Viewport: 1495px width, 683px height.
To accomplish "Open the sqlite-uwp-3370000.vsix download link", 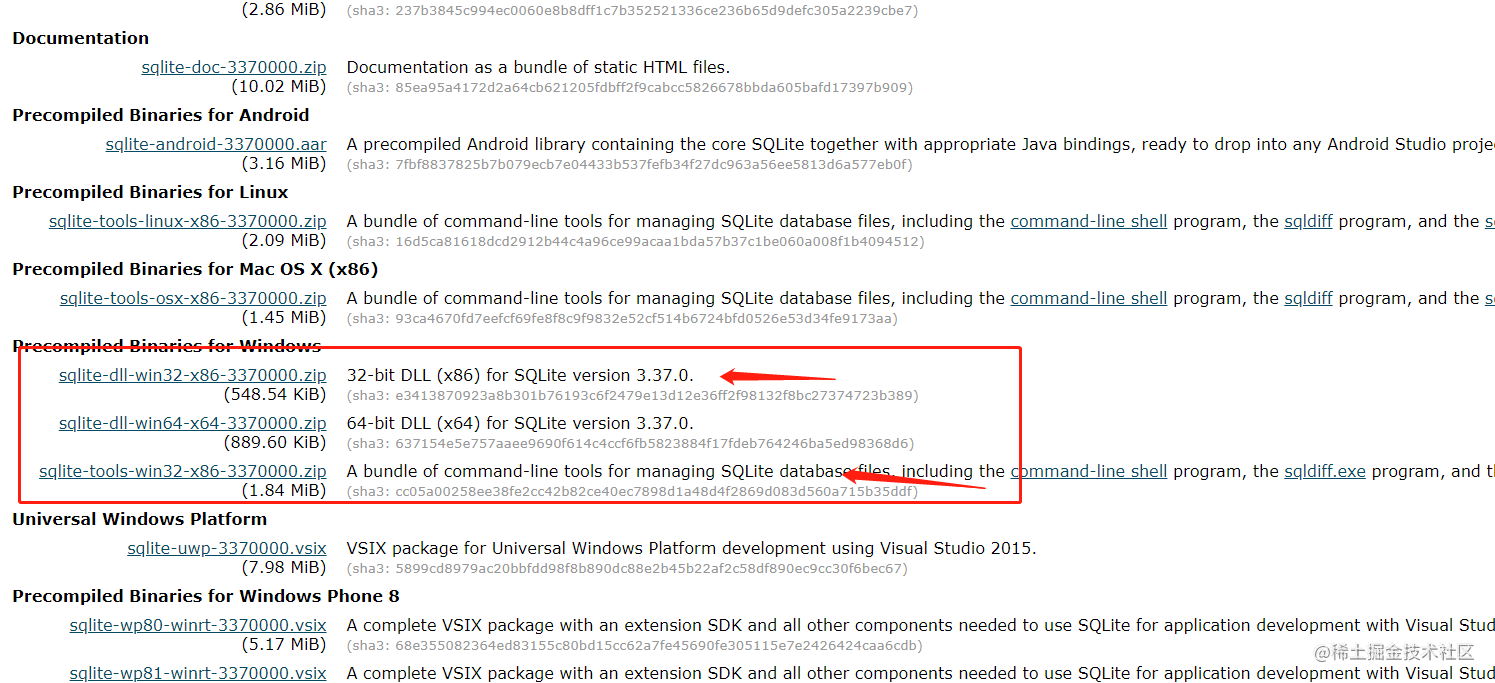I will click(x=226, y=548).
